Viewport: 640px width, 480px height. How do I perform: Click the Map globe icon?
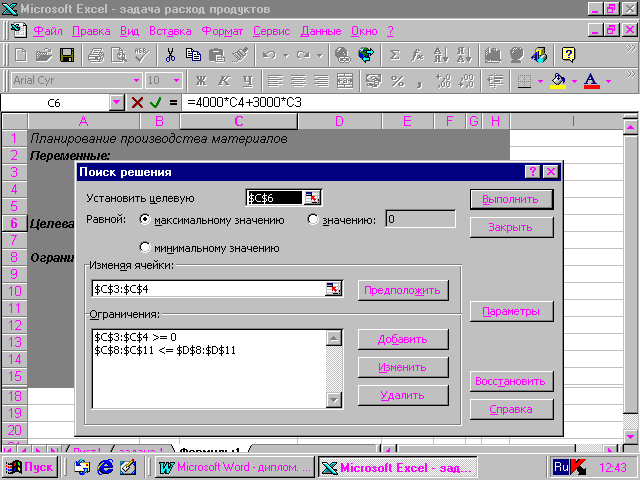coord(516,55)
